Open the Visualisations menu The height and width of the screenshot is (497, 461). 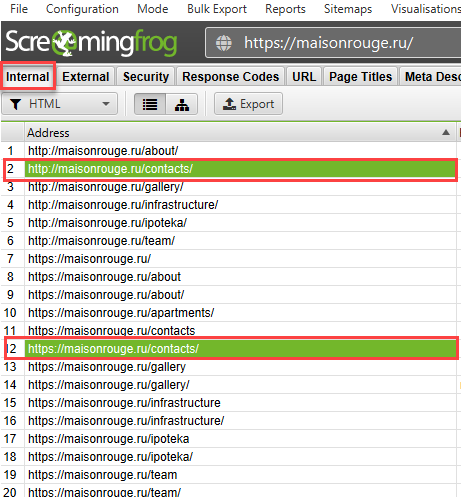(x=426, y=9)
